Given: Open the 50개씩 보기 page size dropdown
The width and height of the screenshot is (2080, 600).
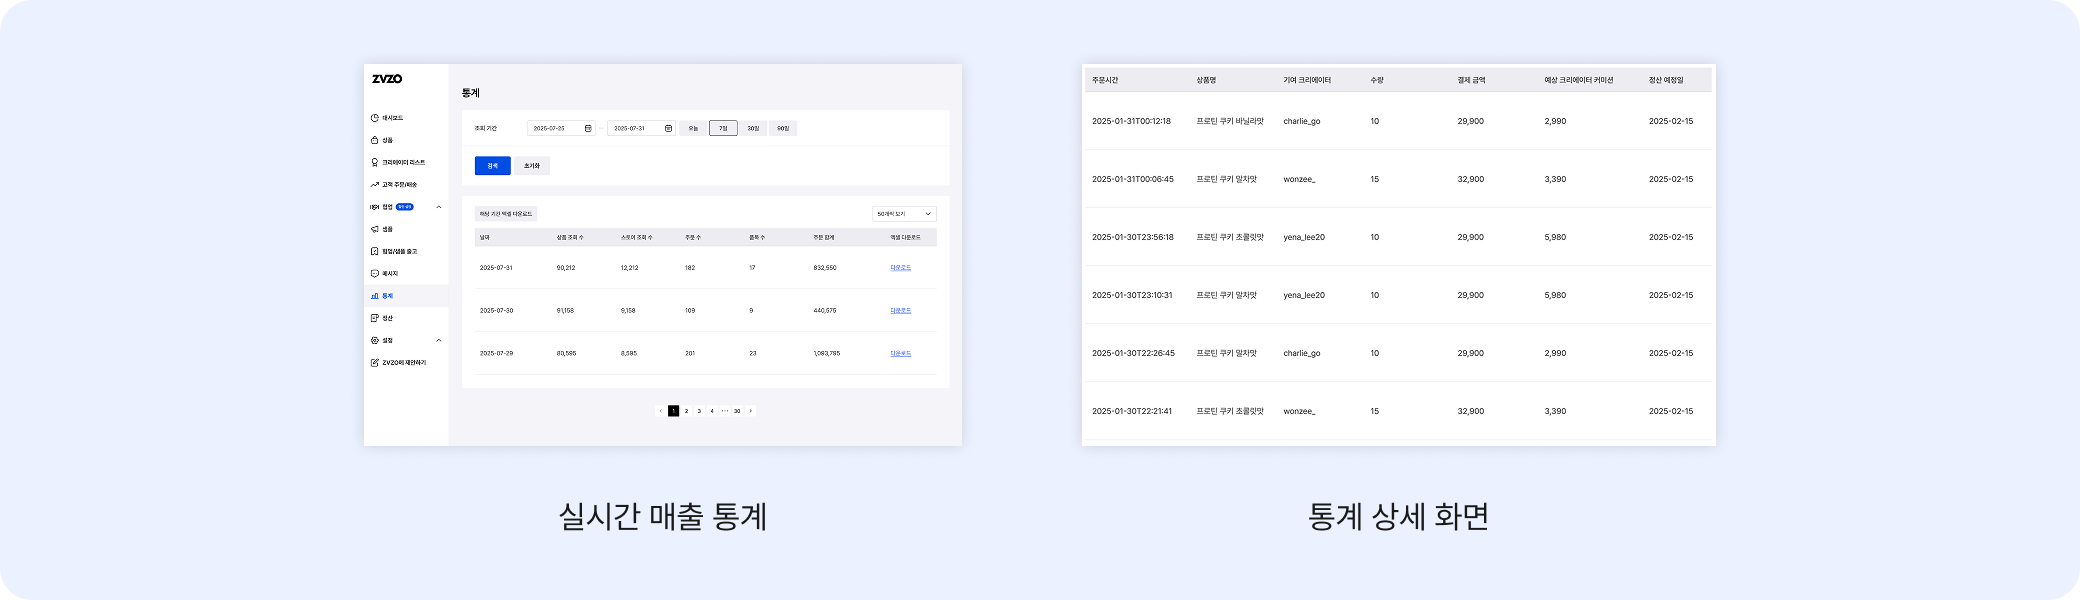Looking at the screenshot, I should (904, 214).
